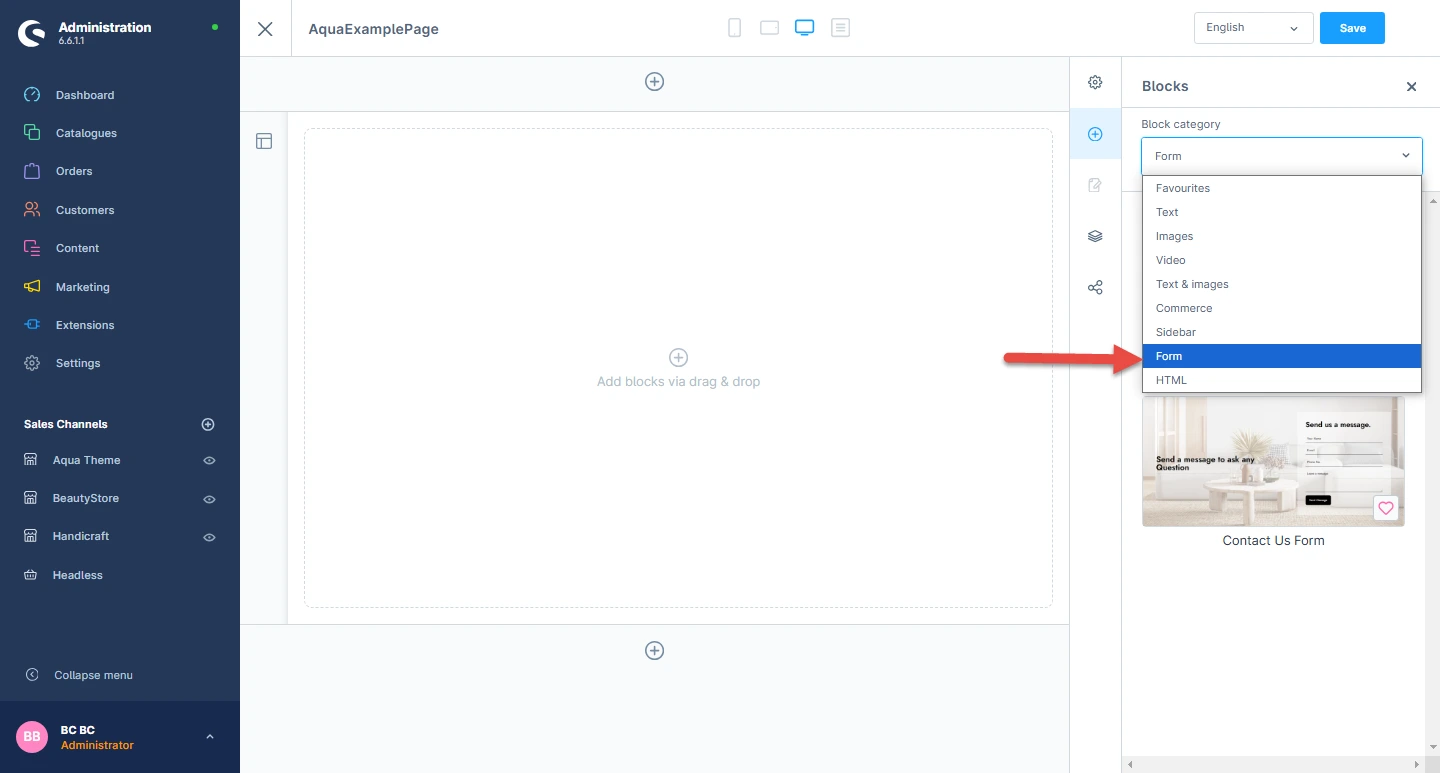Image resolution: width=1440 pixels, height=773 pixels.
Task: Click the section layout icon beside canvas
Action: point(264,141)
